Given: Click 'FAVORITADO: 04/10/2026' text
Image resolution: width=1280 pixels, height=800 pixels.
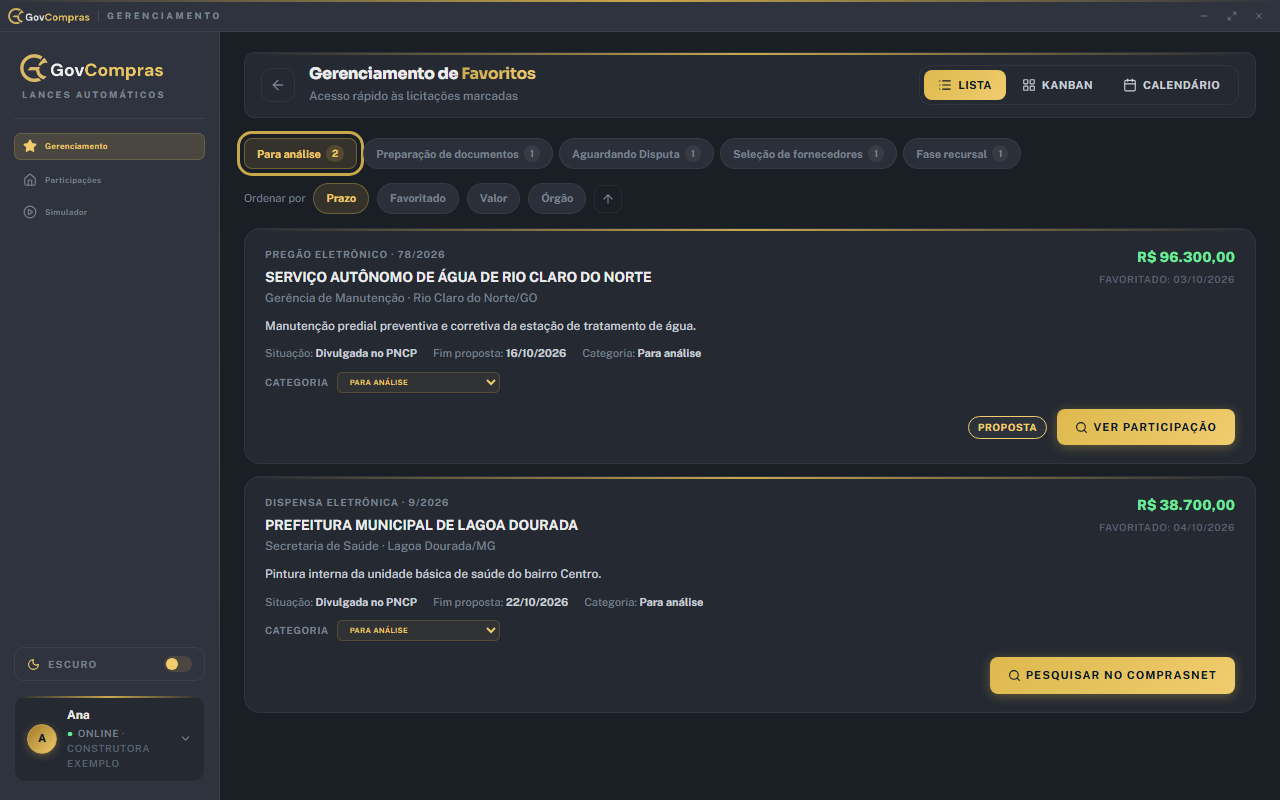Looking at the screenshot, I should click(1167, 527).
